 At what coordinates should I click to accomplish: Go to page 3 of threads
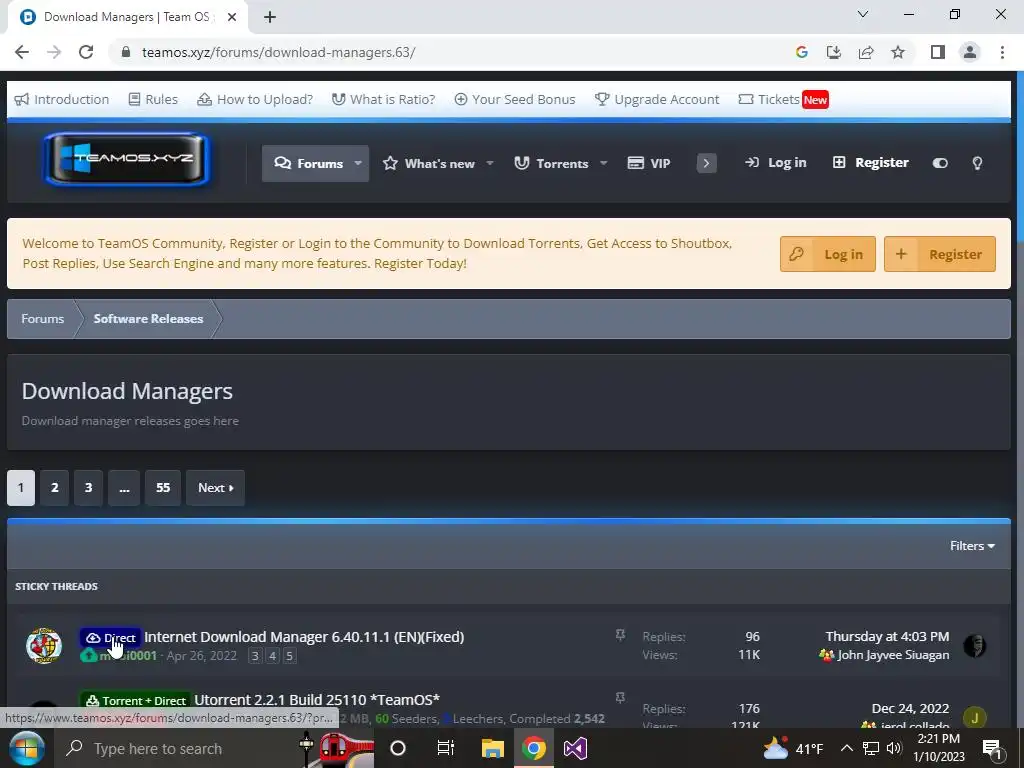[x=88, y=488]
